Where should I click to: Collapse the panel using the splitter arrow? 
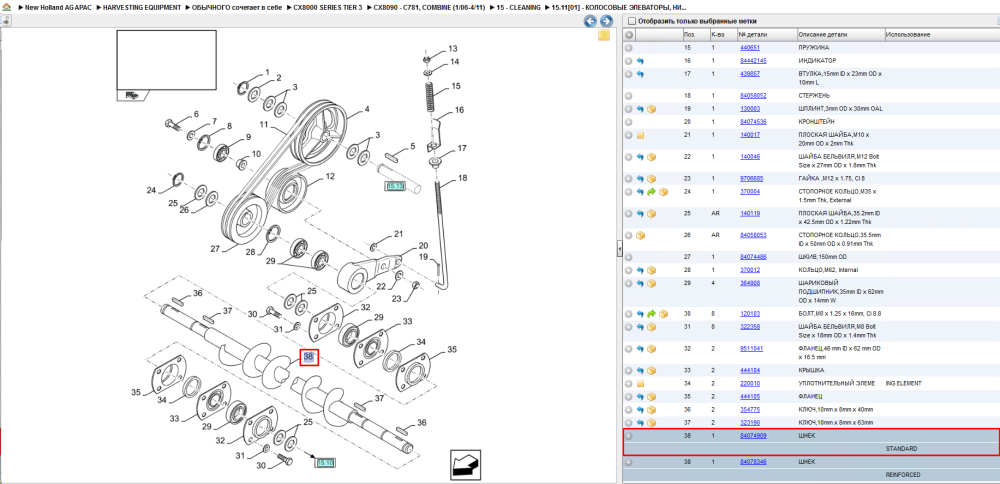[619, 250]
